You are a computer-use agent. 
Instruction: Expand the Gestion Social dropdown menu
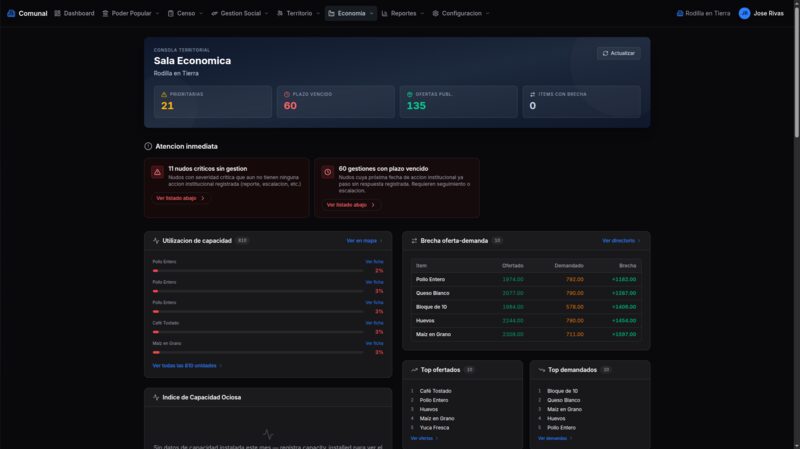[x=239, y=13]
